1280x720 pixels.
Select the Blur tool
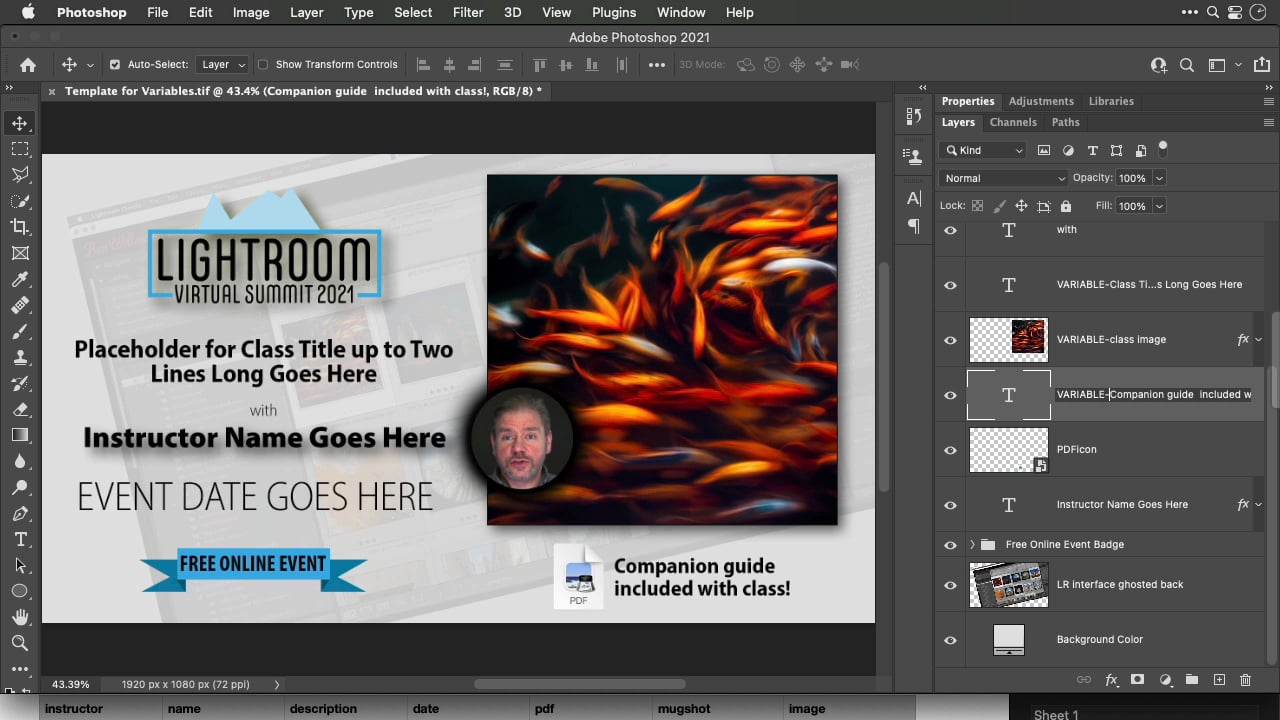pyautogui.click(x=20, y=462)
